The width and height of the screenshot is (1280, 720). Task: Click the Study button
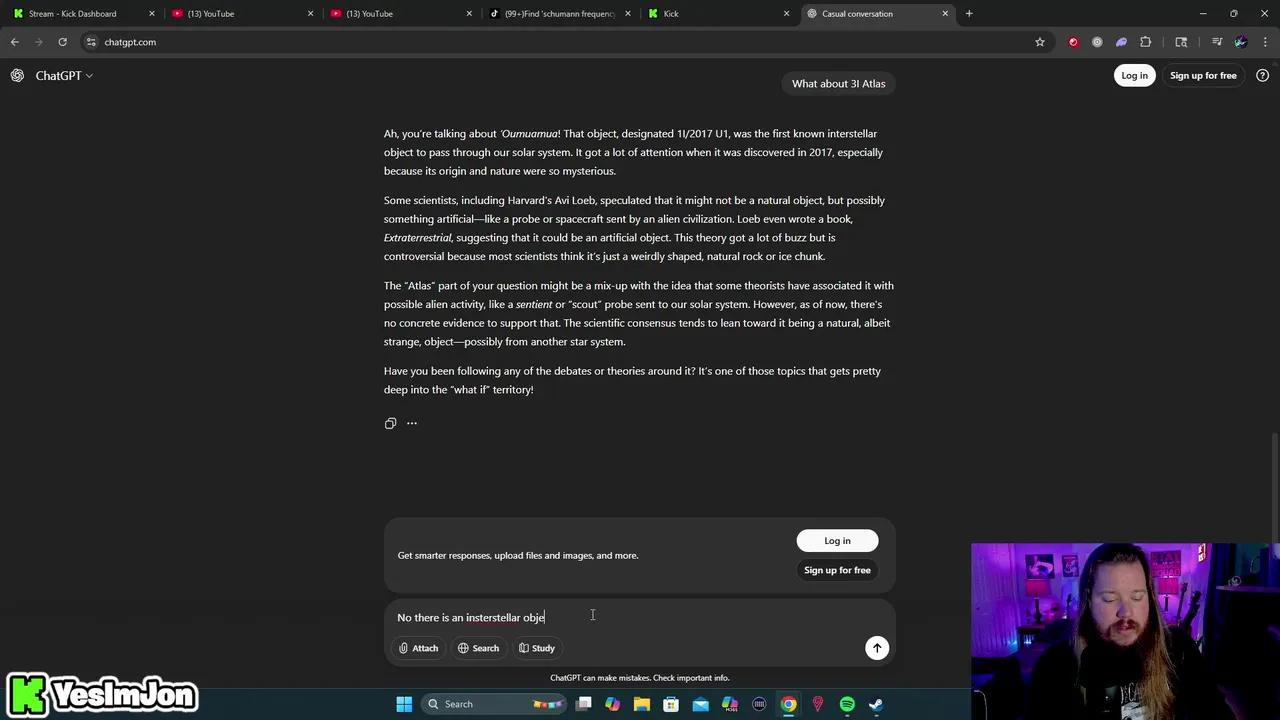pyautogui.click(x=537, y=648)
